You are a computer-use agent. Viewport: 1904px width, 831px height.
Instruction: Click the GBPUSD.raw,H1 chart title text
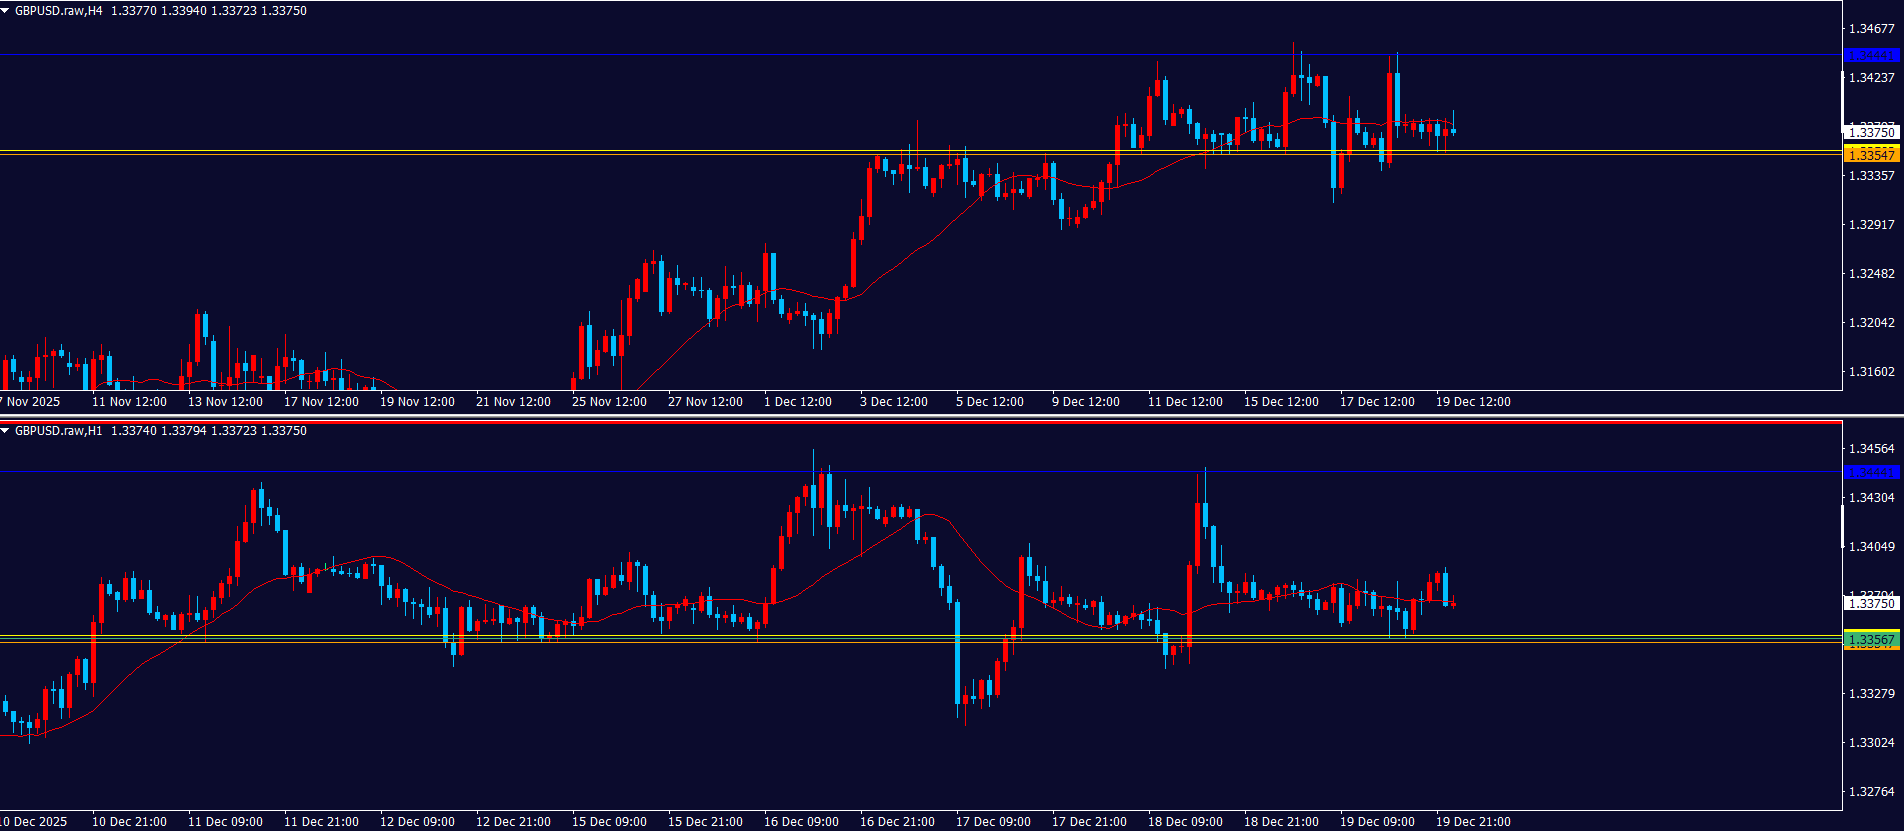coord(58,431)
